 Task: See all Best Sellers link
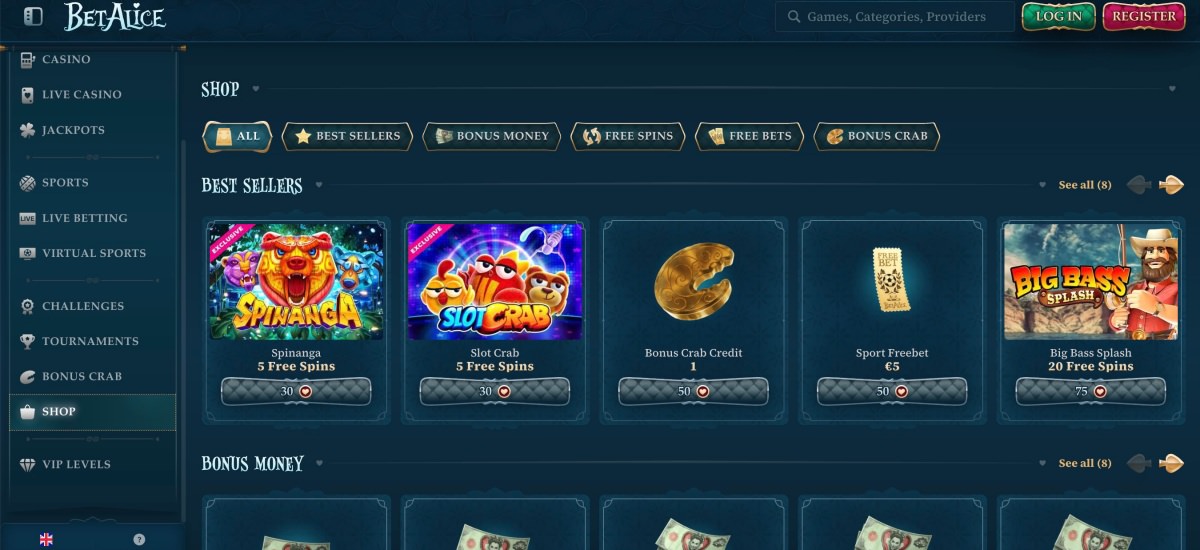pos(1085,185)
